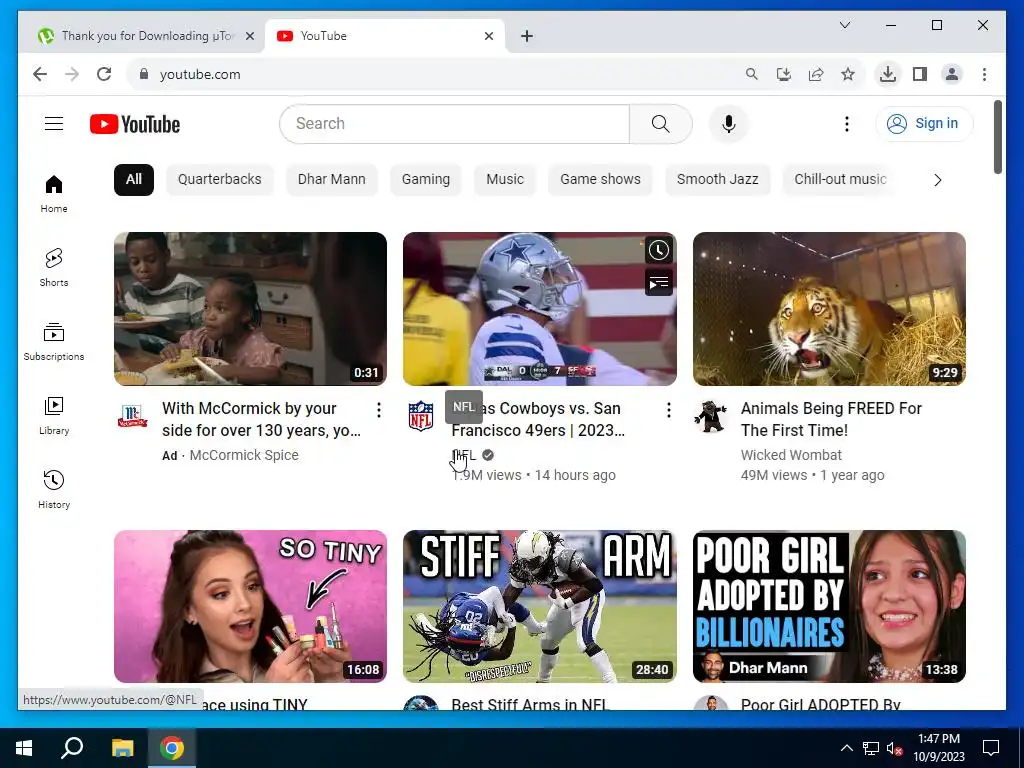
Task: Click the Sign in button
Action: 924,123
